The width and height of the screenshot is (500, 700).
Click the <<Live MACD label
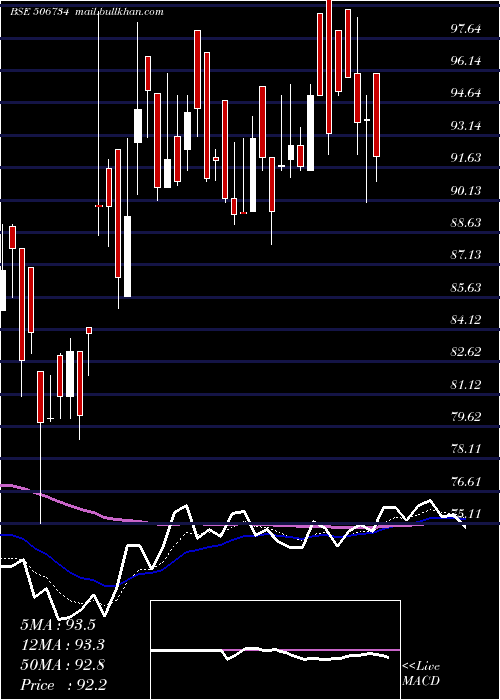[421, 674]
